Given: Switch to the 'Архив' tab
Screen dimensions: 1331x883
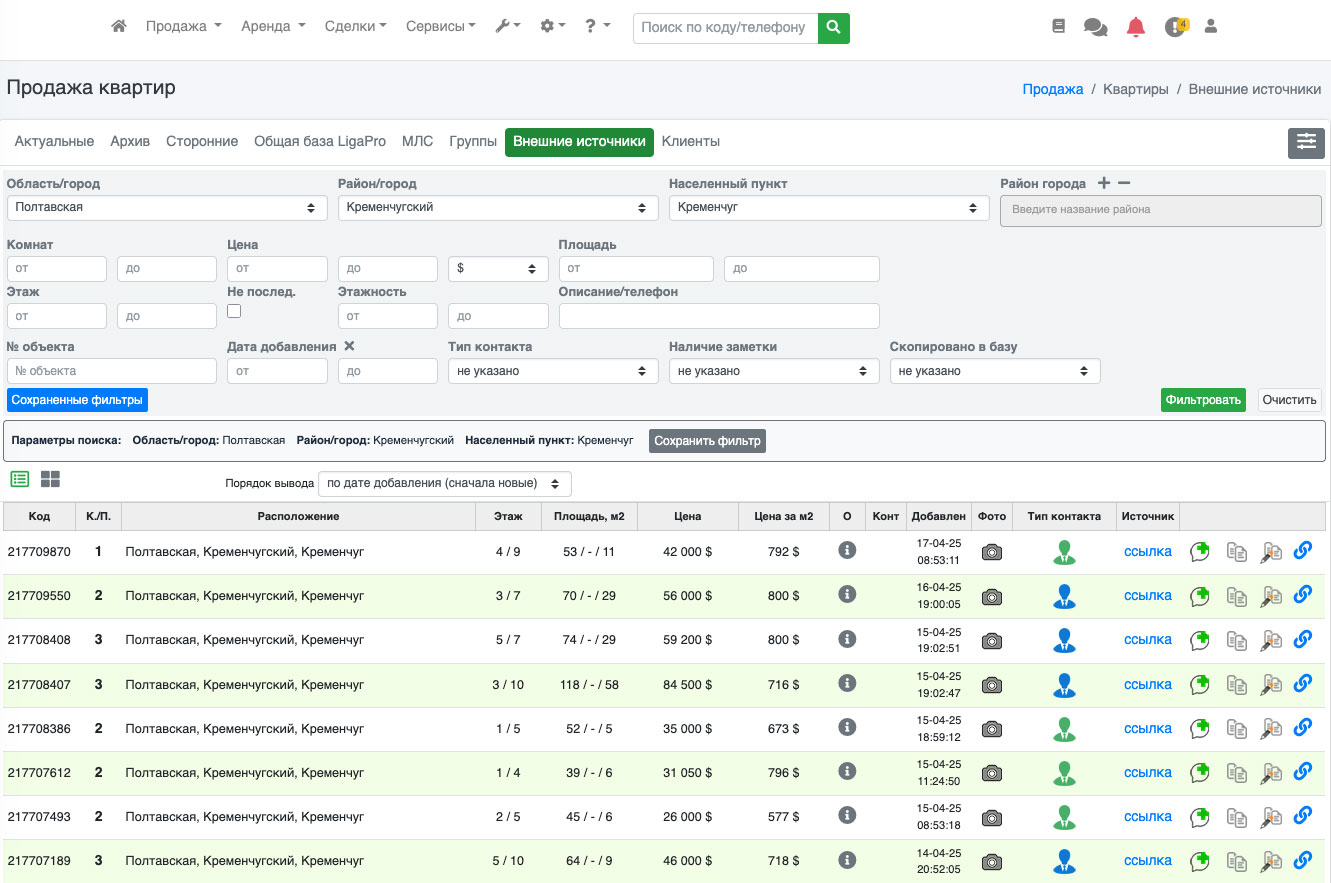Looking at the screenshot, I should 130,142.
